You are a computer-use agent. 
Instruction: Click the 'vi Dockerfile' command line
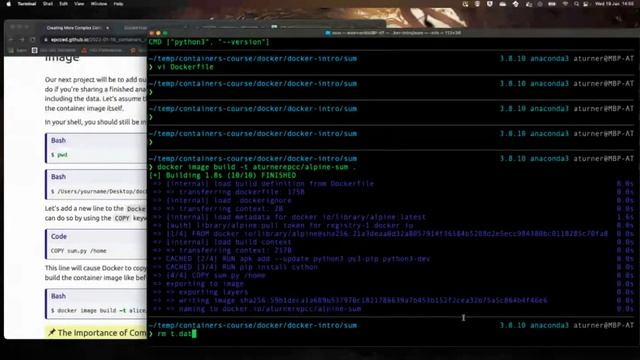185,67
